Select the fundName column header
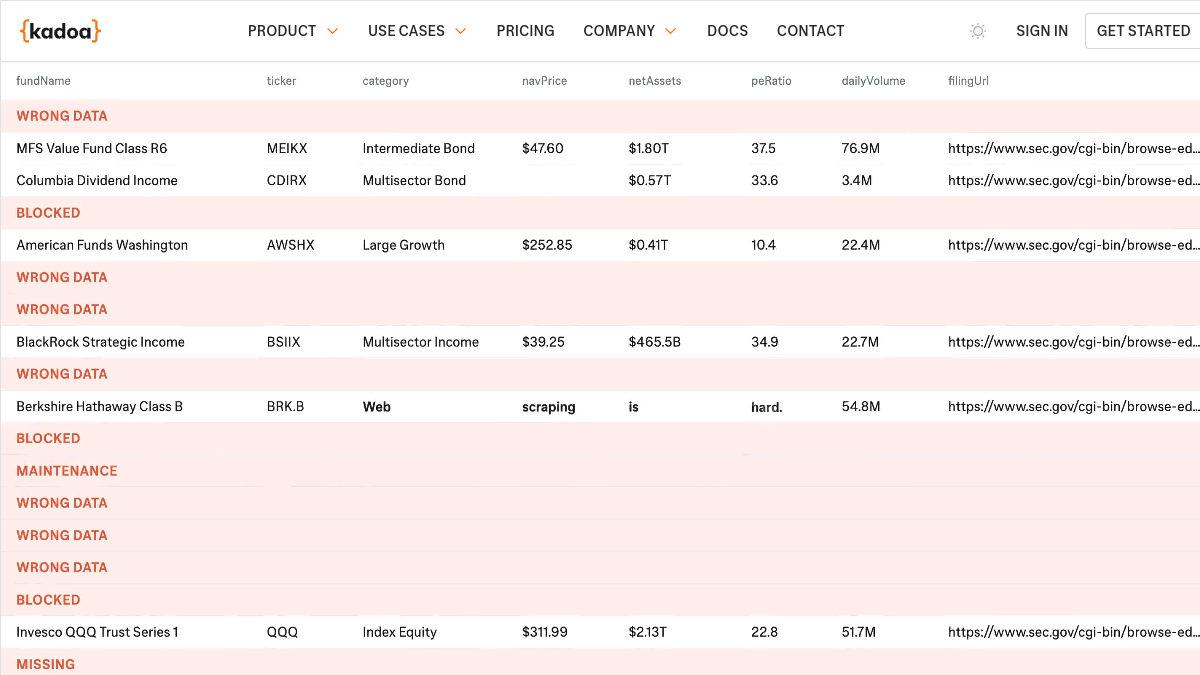Image resolution: width=1200 pixels, height=675 pixels. tap(43, 81)
